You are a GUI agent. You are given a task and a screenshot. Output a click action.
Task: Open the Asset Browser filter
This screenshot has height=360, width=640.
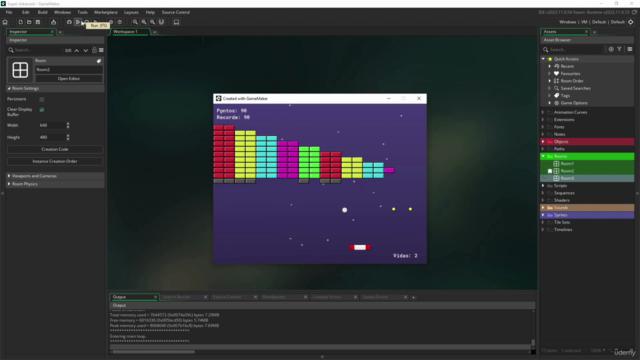620,49
